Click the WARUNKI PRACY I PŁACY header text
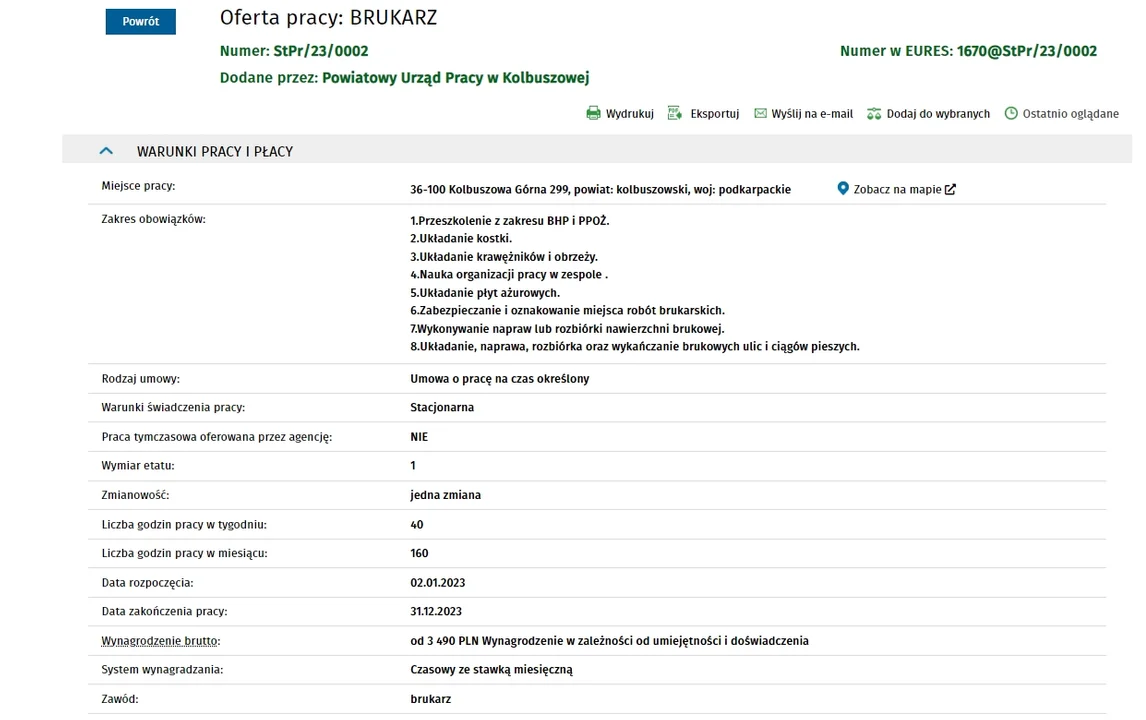 (215, 151)
